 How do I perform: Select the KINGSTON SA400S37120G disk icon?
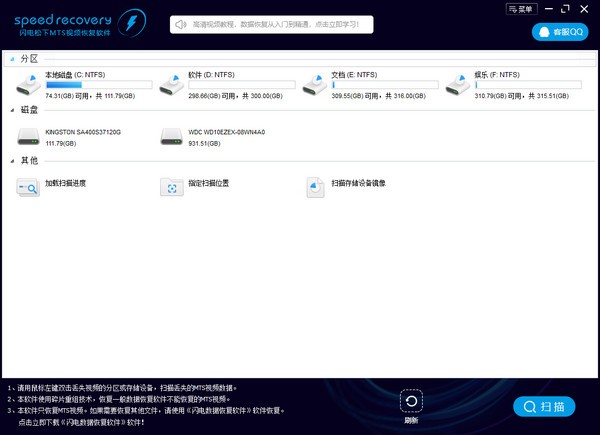(x=28, y=136)
